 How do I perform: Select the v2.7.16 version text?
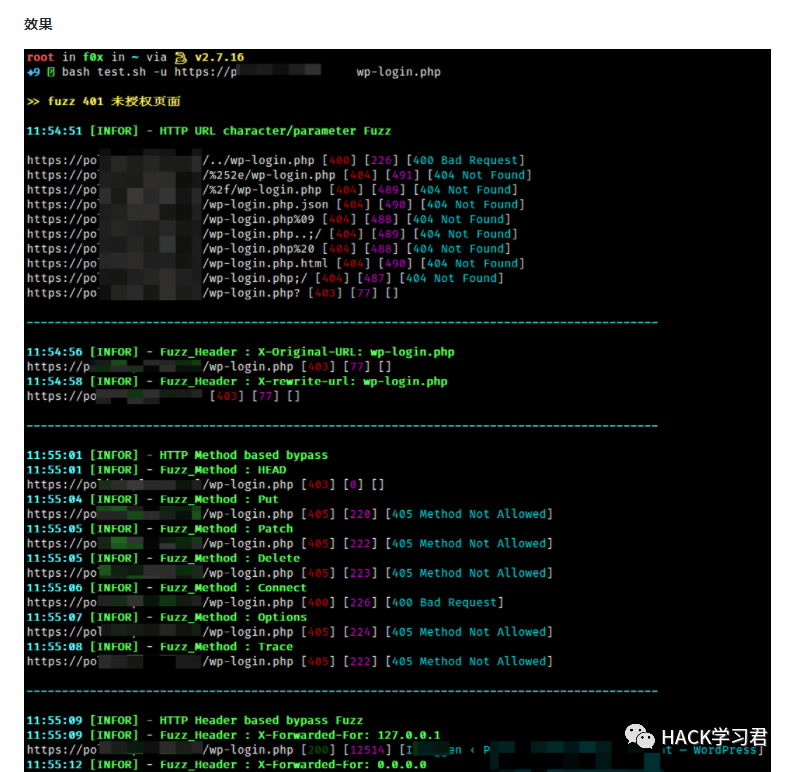(219, 57)
